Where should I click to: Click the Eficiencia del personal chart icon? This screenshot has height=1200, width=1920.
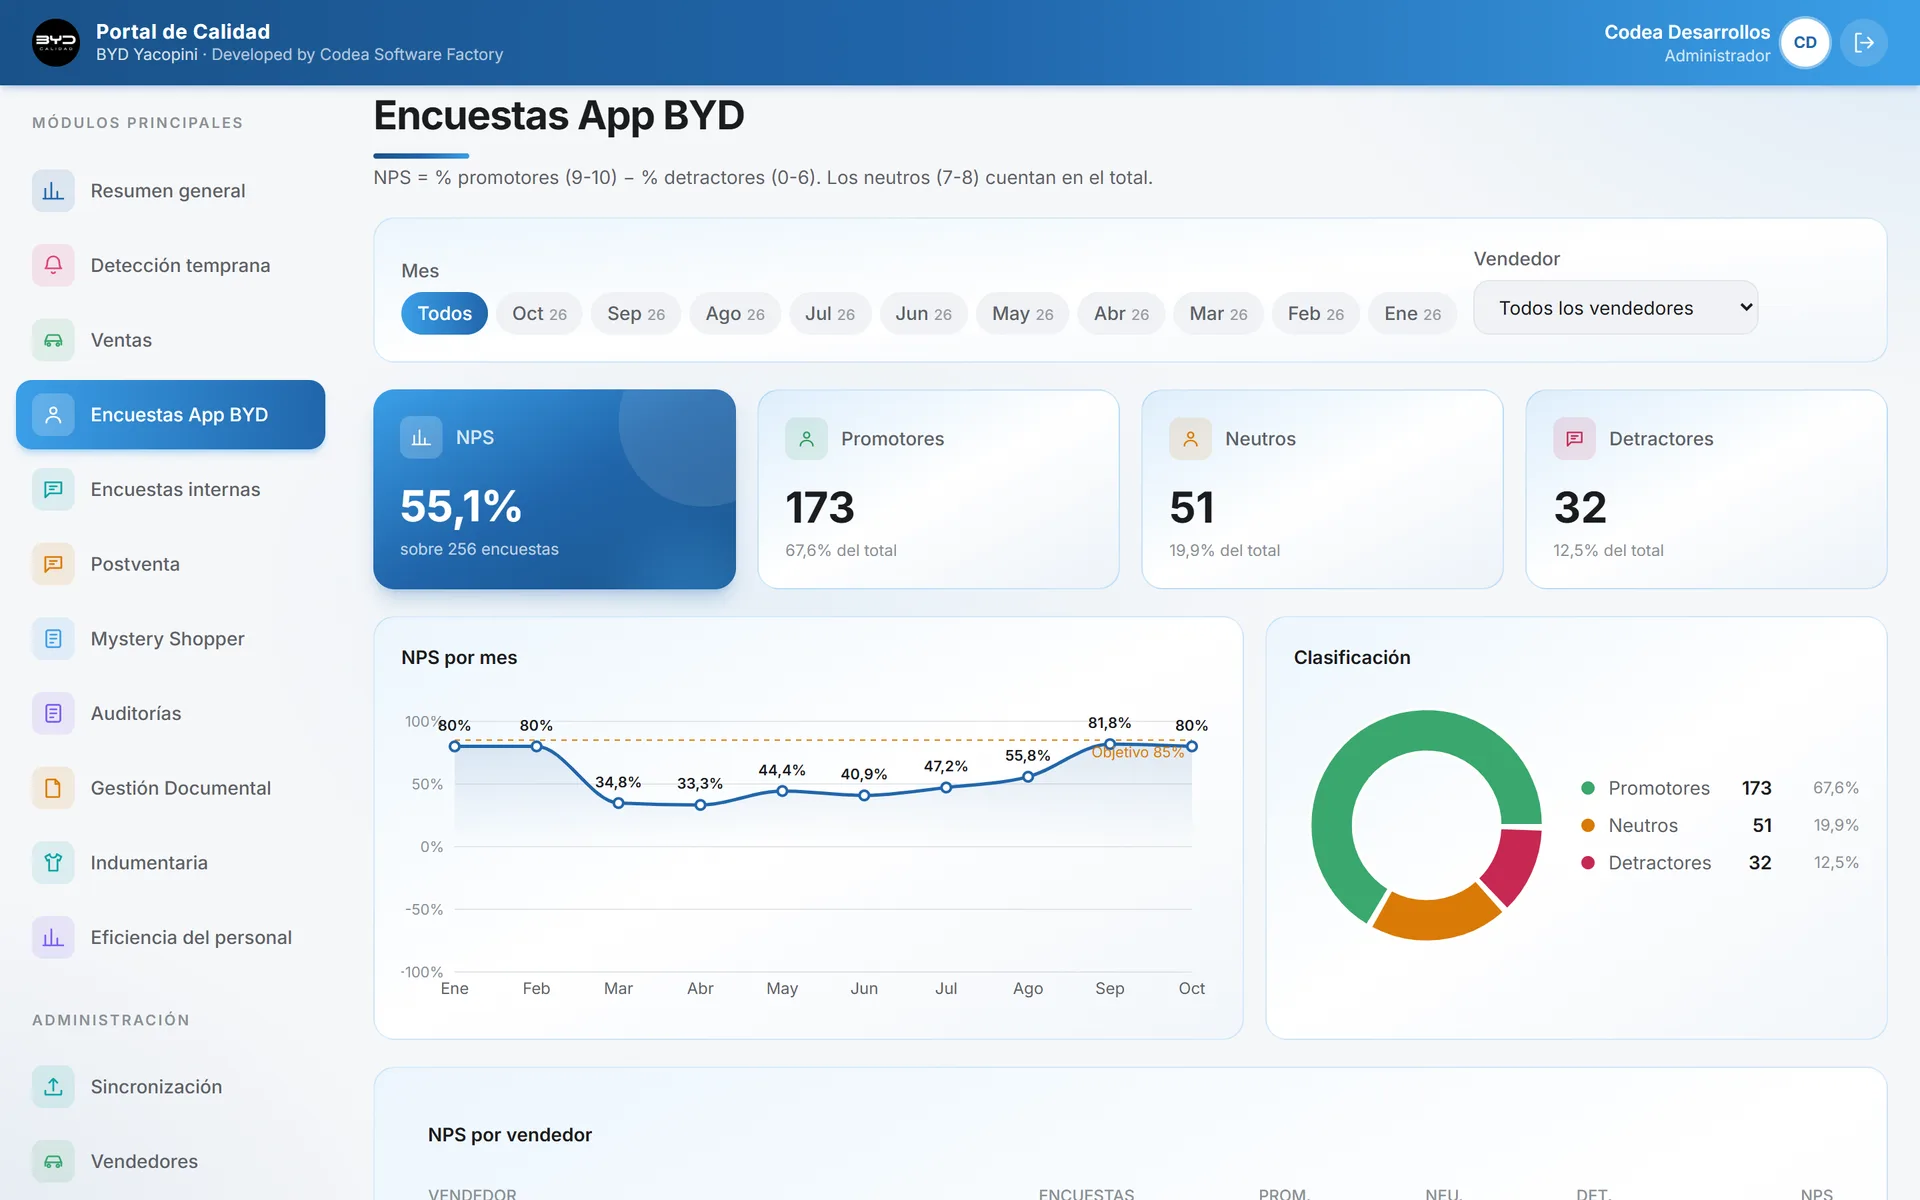[53, 937]
